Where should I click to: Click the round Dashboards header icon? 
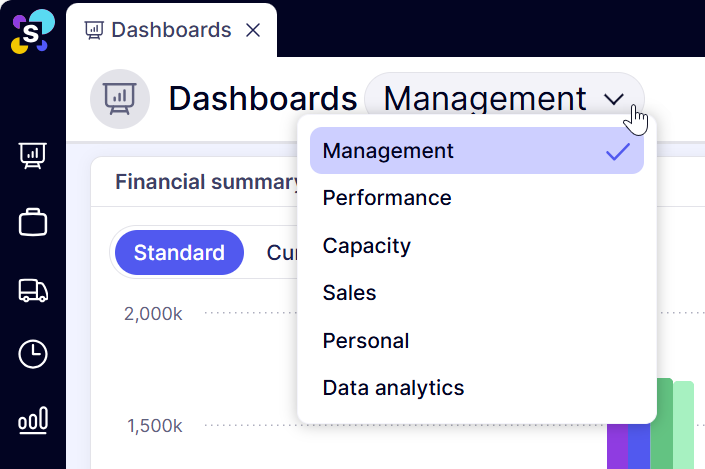pos(120,99)
